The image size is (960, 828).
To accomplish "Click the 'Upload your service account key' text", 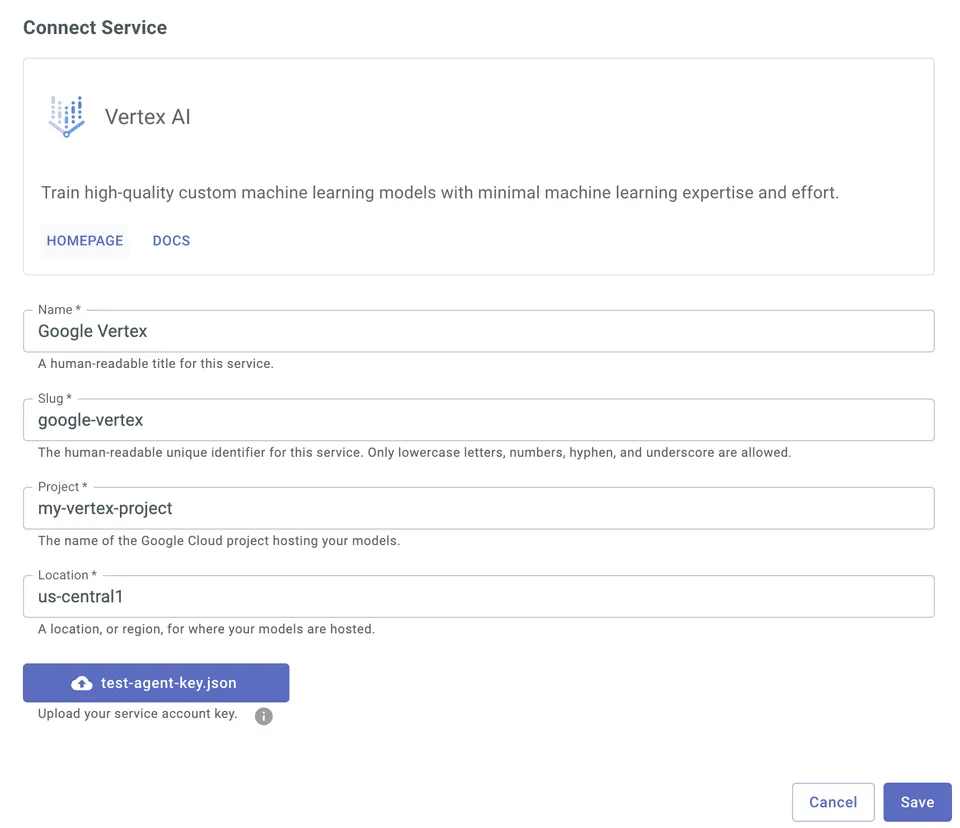I will (138, 714).
